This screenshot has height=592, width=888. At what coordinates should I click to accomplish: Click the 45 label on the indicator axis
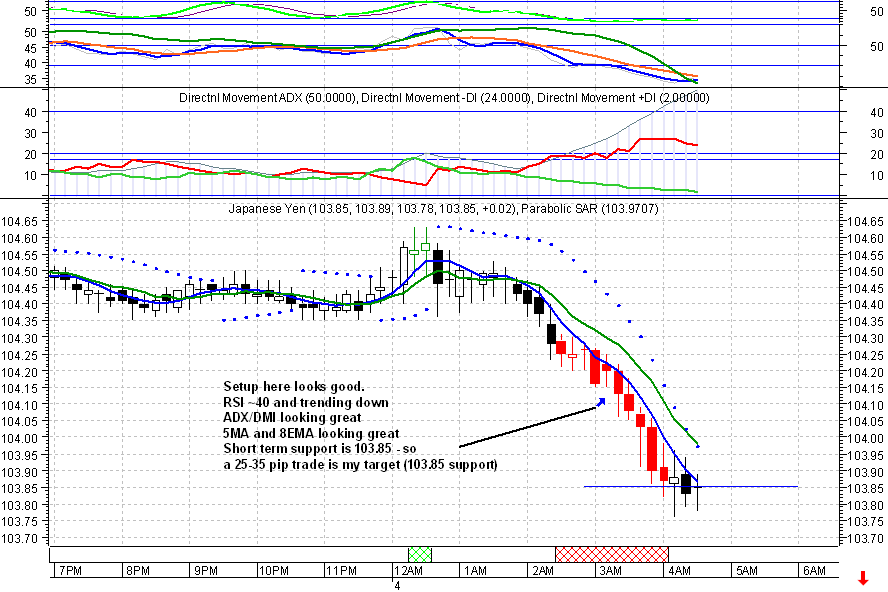(31, 48)
